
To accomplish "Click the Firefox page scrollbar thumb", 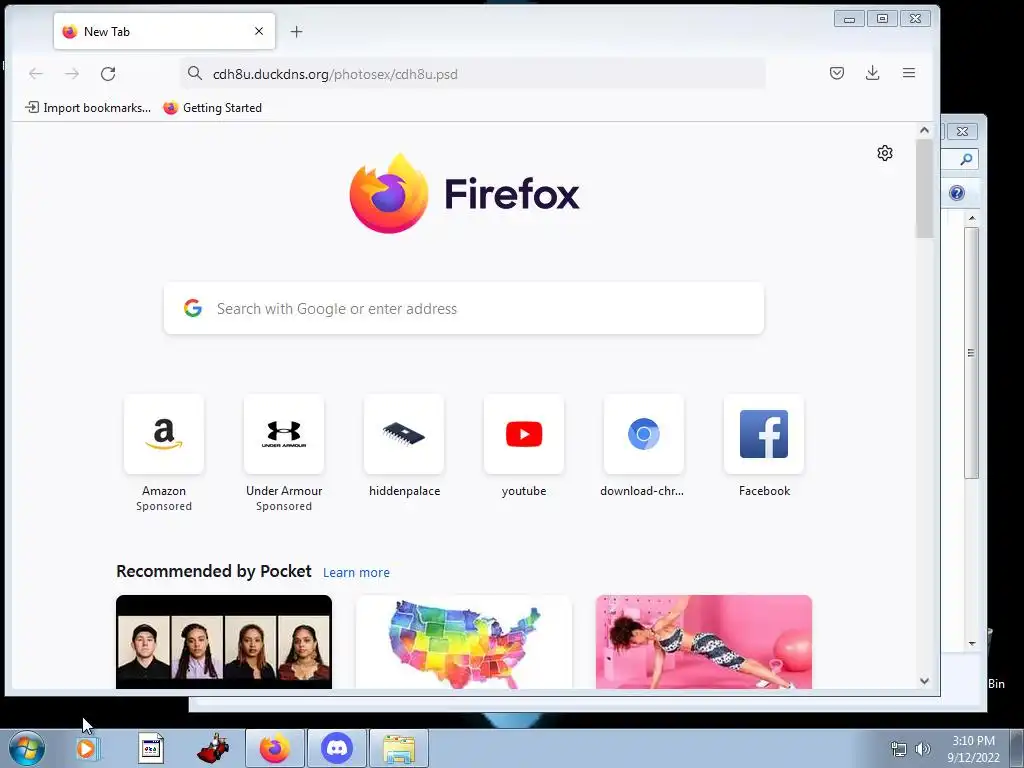I will pyautogui.click(x=924, y=189).
